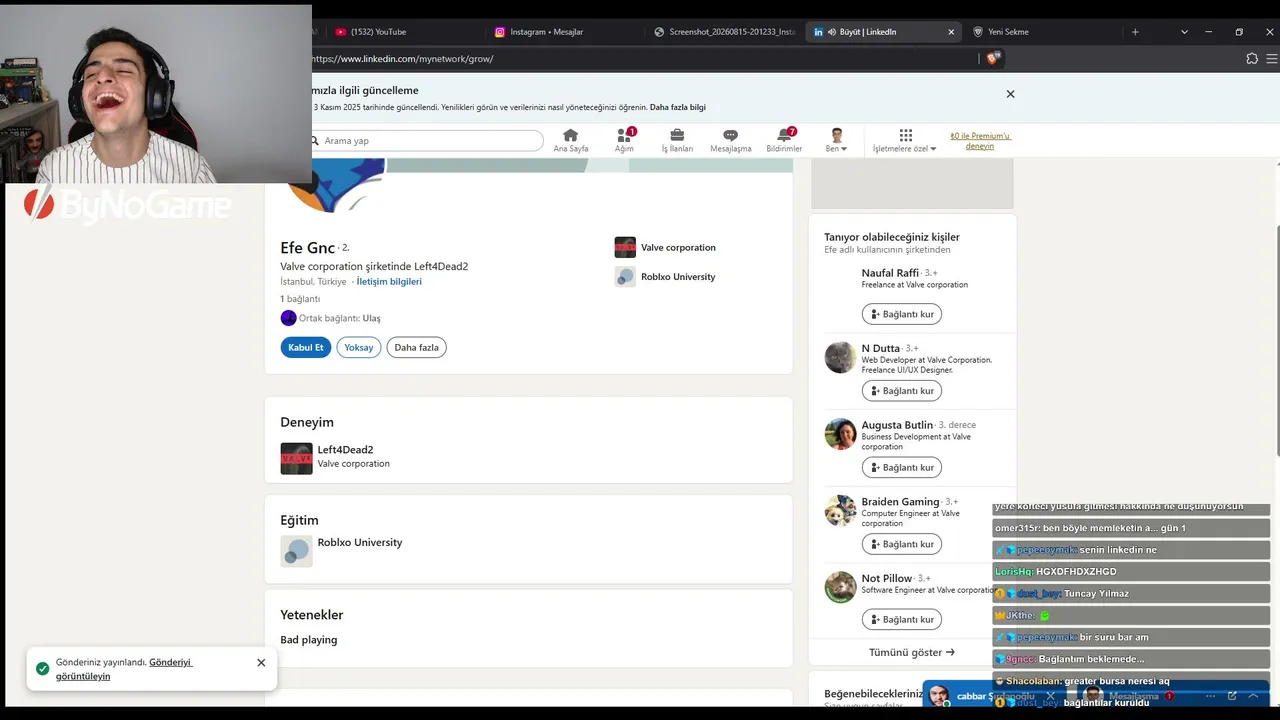Screen dimensions: 1280x720
Task: Focus the Arama yap search field
Action: tap(428, 141)
